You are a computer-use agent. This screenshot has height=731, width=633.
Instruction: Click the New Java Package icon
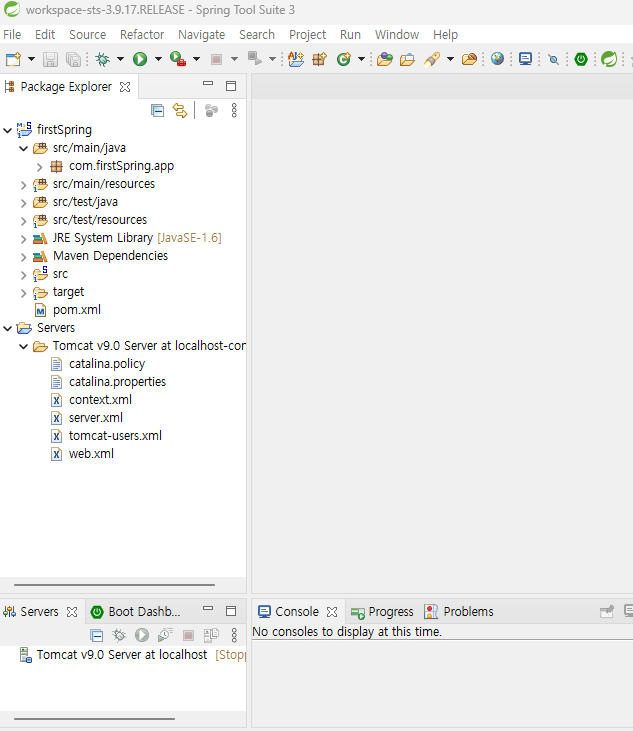320,59
